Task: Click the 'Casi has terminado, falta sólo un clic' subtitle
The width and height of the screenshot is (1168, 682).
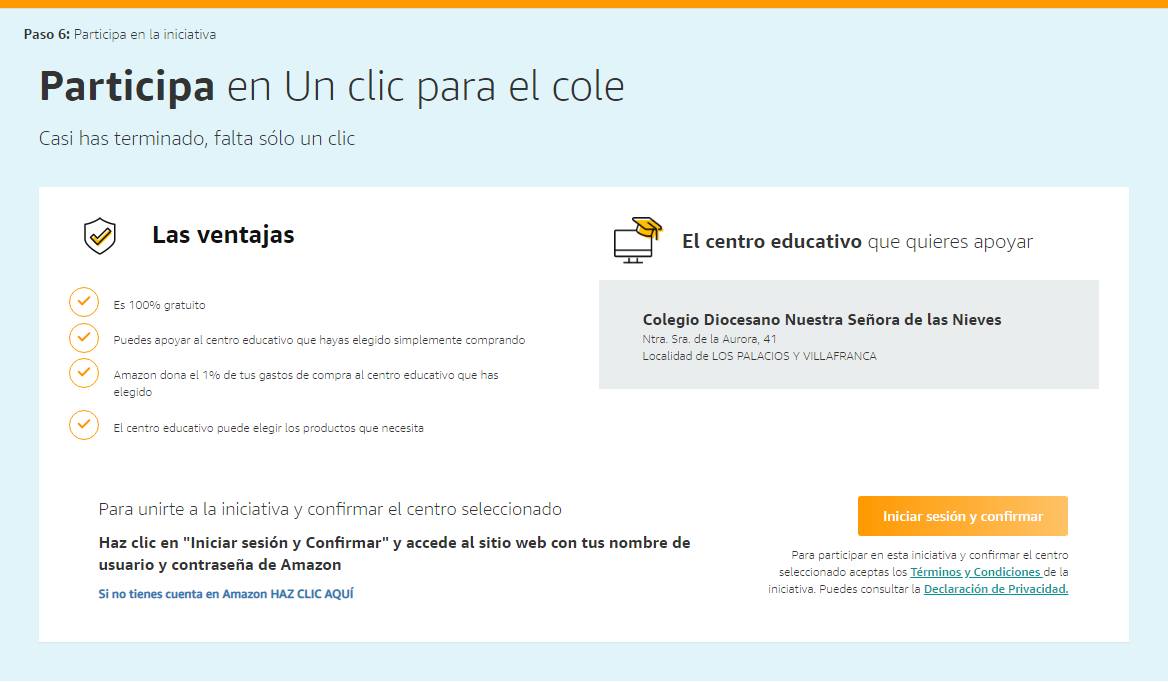Action: coord(197,139)
